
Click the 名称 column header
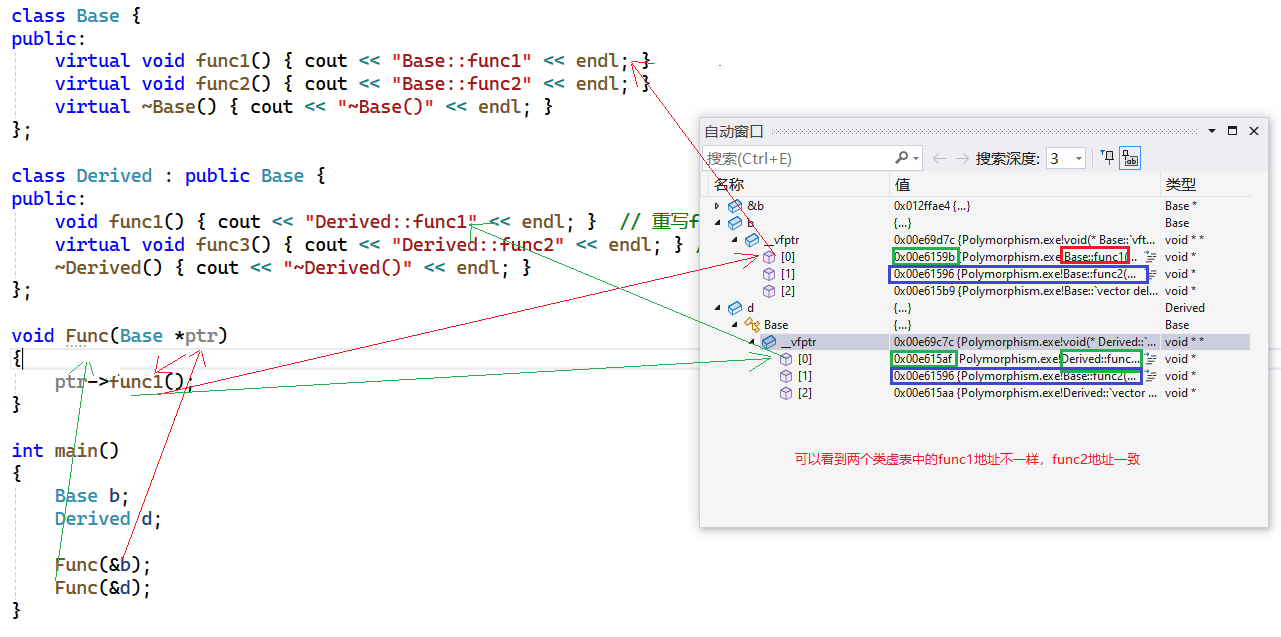coord(799,185)
